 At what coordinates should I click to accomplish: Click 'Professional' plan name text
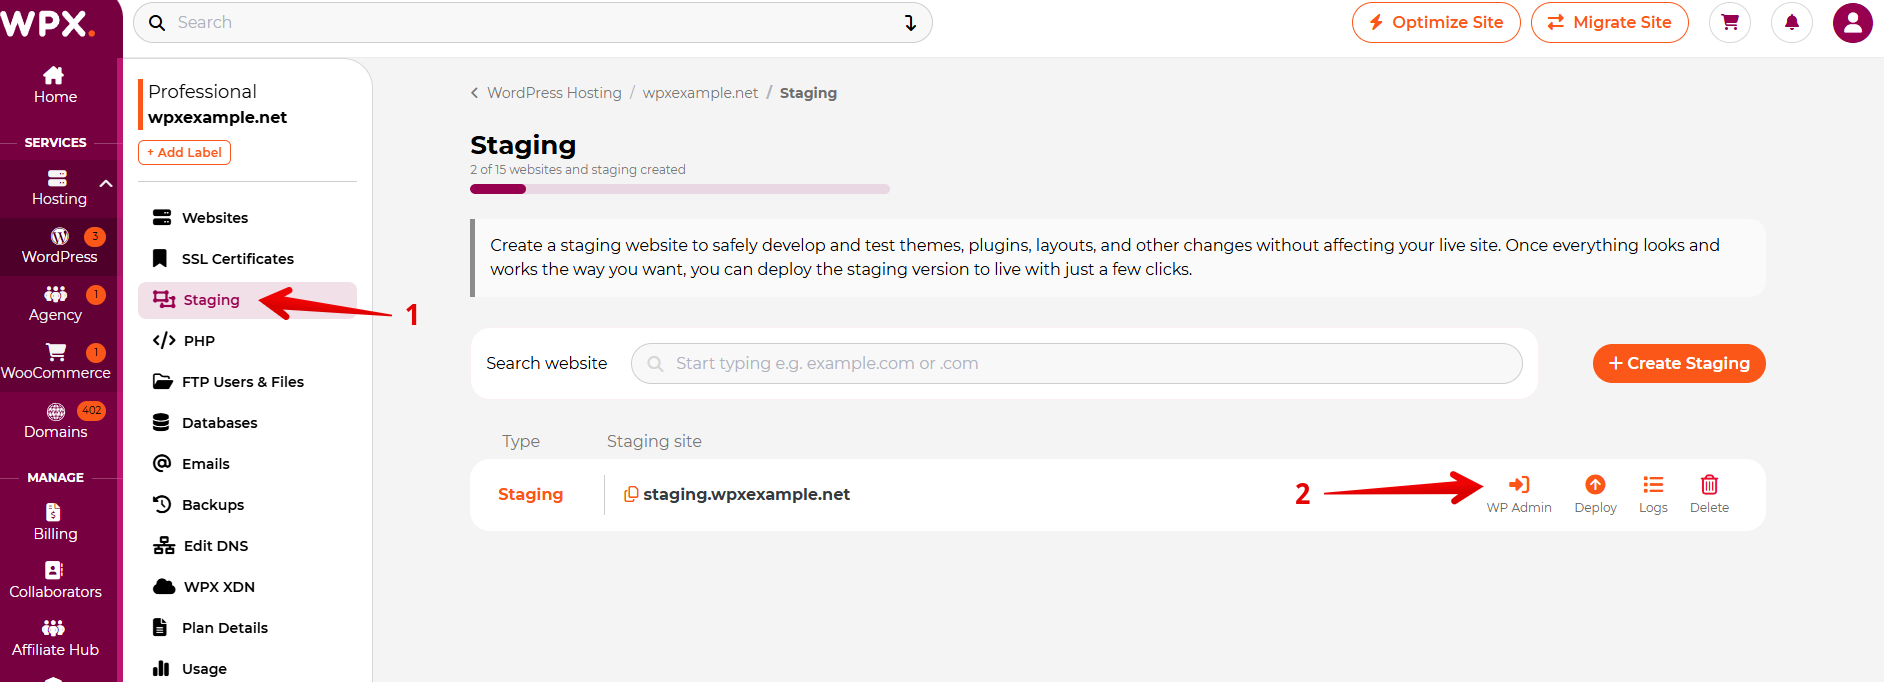tap(202, 91)
